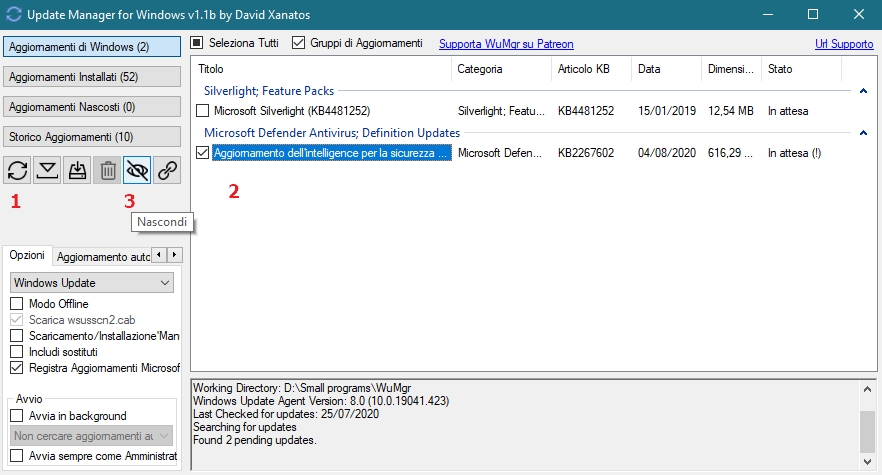Open the Windows Update source dropdown

[x=92, y=283]
